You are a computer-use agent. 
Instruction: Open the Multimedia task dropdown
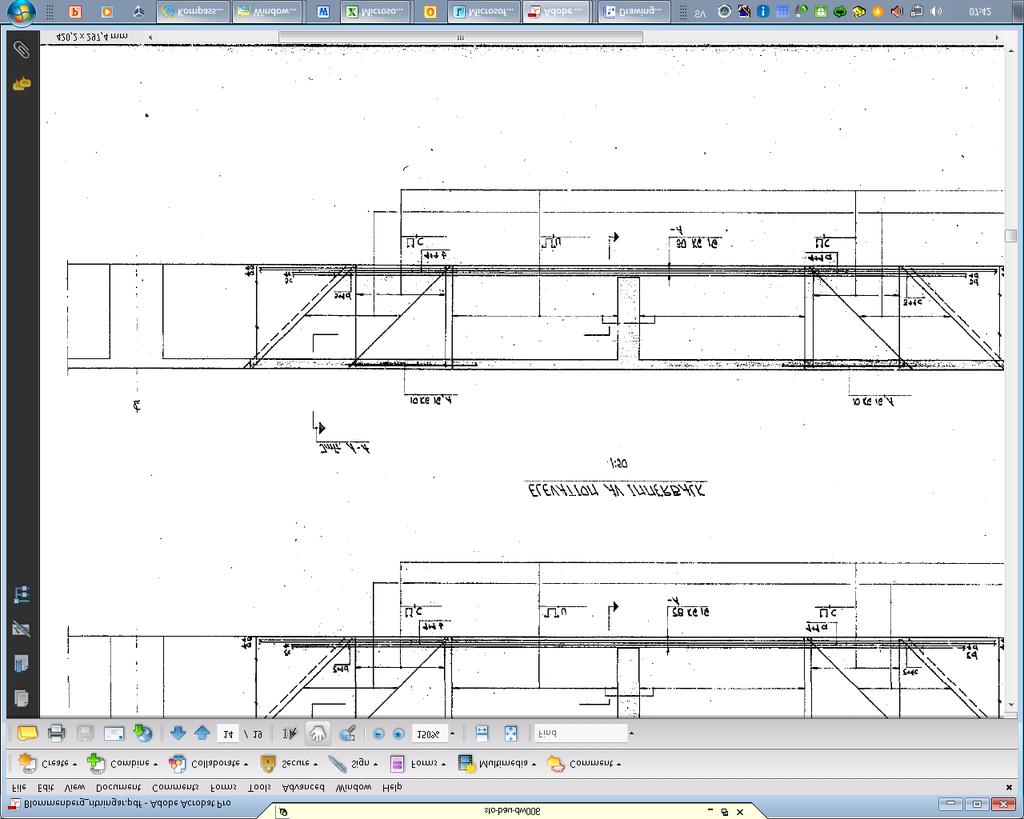pos(496,763)
